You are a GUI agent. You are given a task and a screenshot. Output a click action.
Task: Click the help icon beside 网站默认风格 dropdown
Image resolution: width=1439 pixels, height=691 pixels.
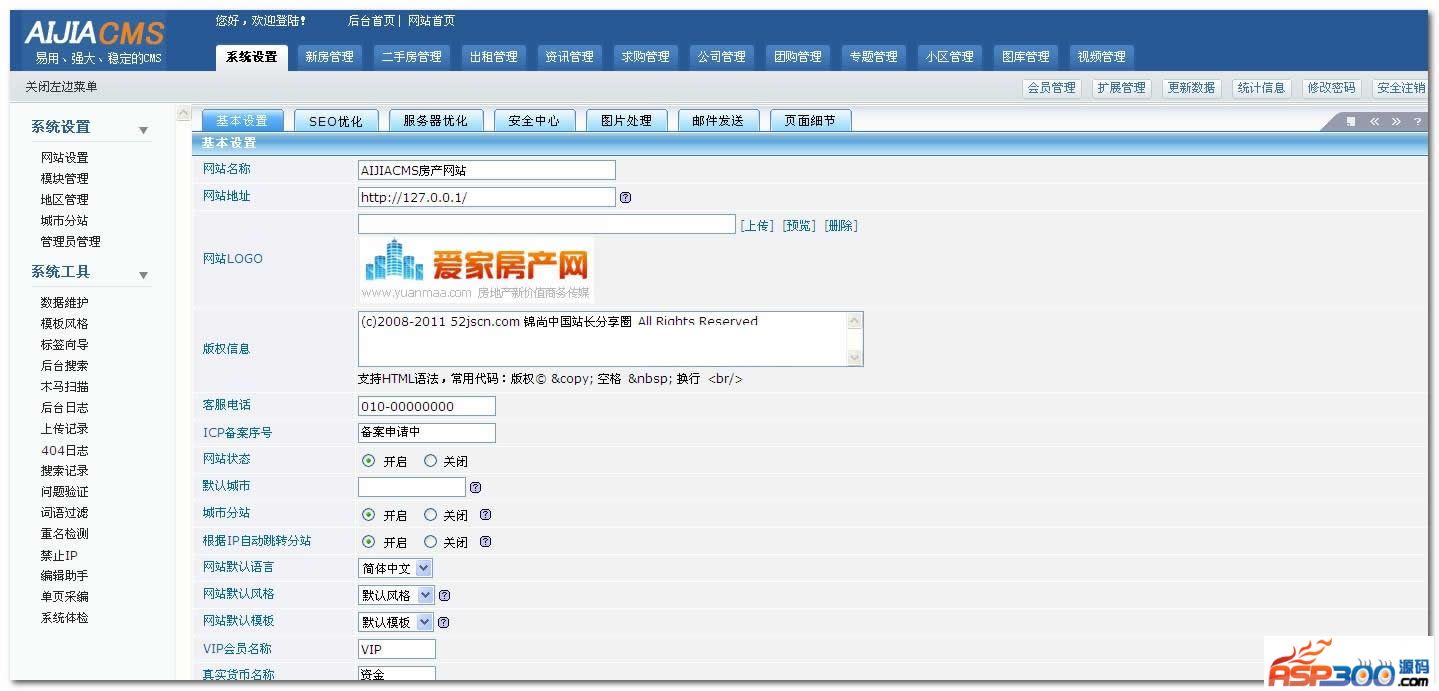pos(444,595)
